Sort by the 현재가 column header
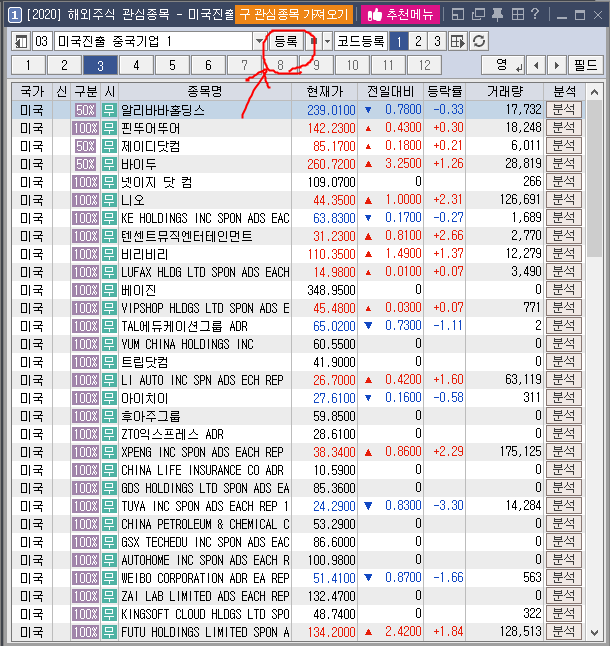The width and height of the screenshot is (610, 646). [x=325, y=91]
